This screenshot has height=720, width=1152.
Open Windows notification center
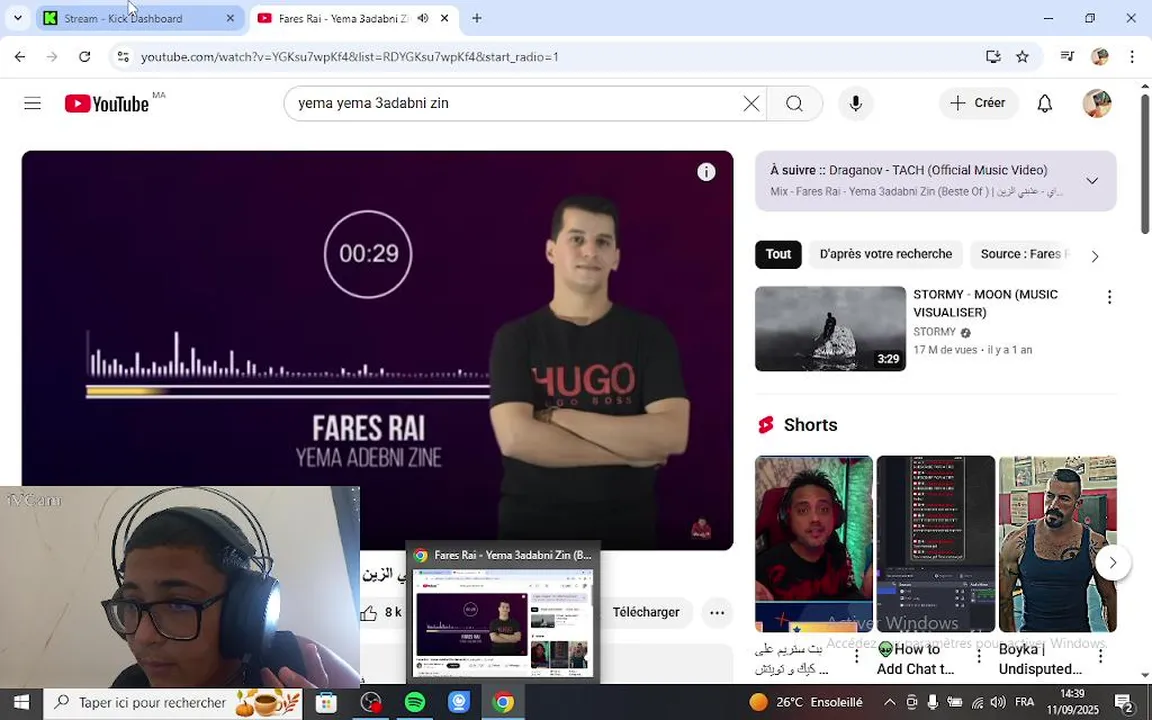[x=1123, y=702]
